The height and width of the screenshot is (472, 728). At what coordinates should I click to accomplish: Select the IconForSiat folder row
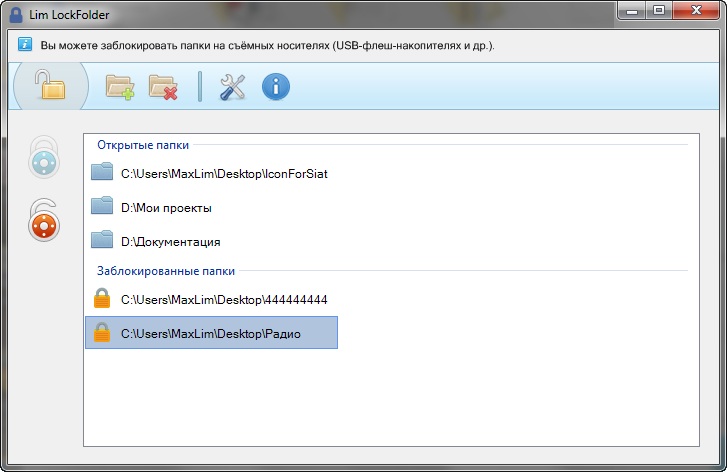pos(212,174)
